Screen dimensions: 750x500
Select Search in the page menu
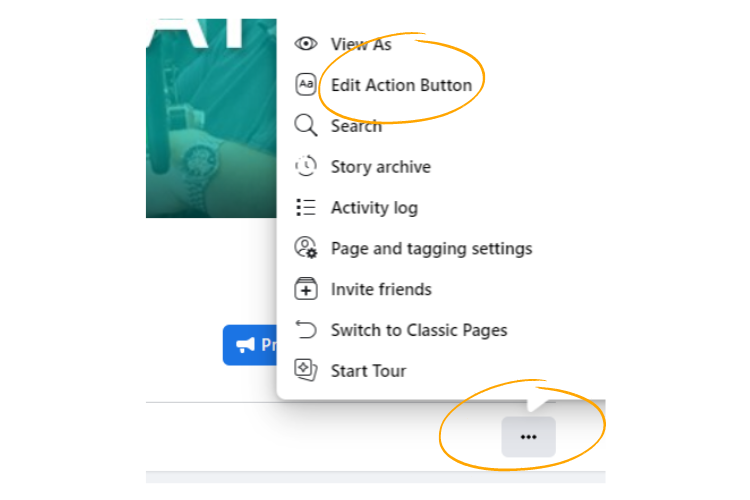[x=356, y=126]
